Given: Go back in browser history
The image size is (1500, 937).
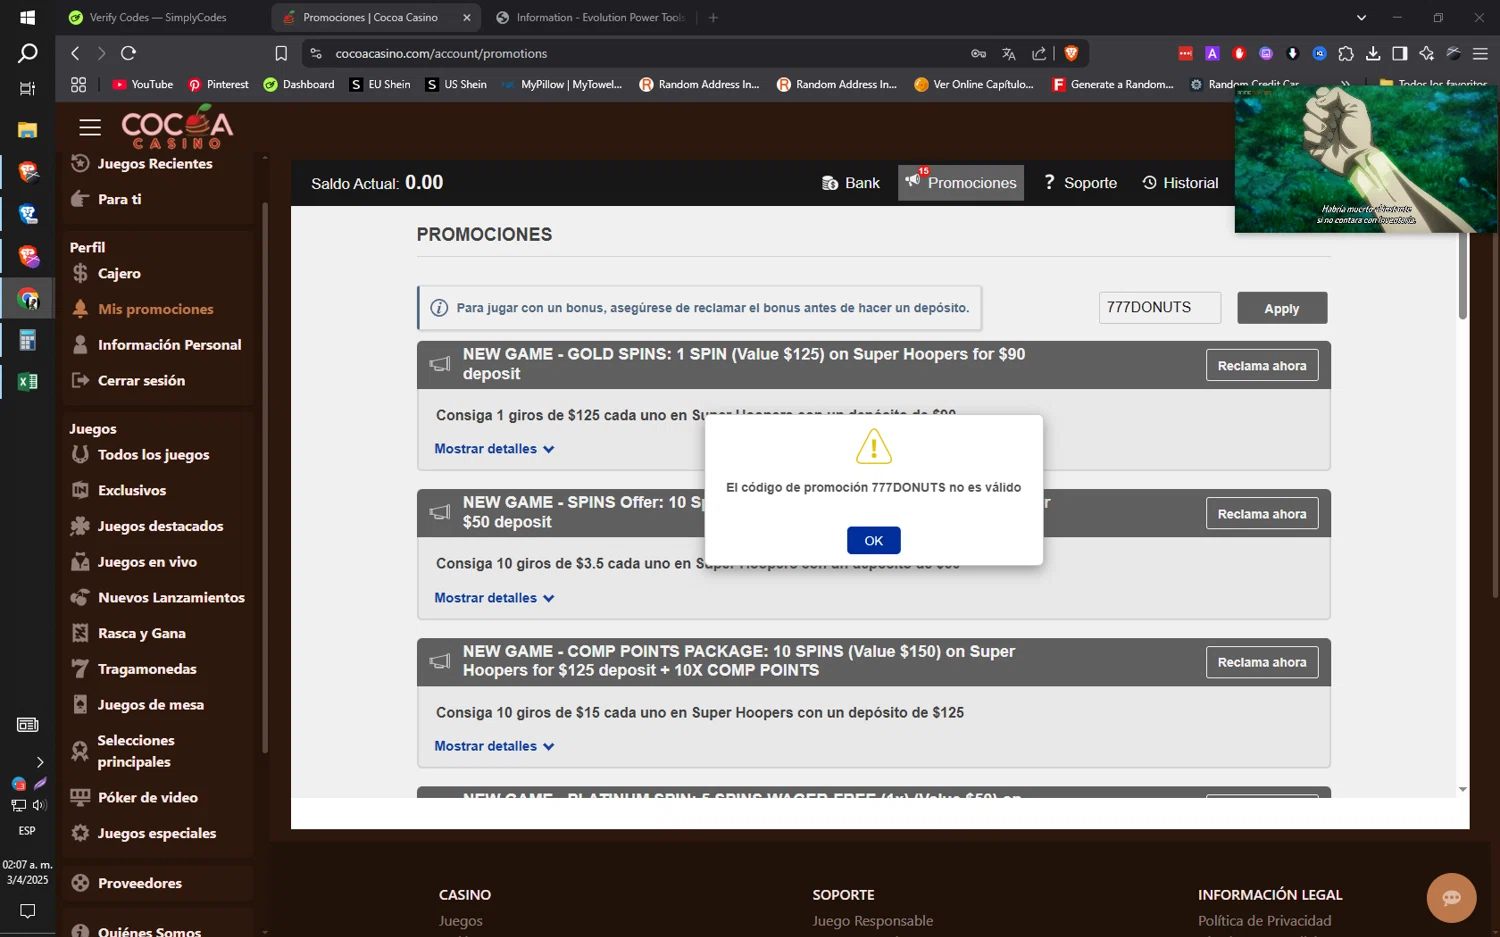Looking at the screenshot, I should (x=75, y=53).
